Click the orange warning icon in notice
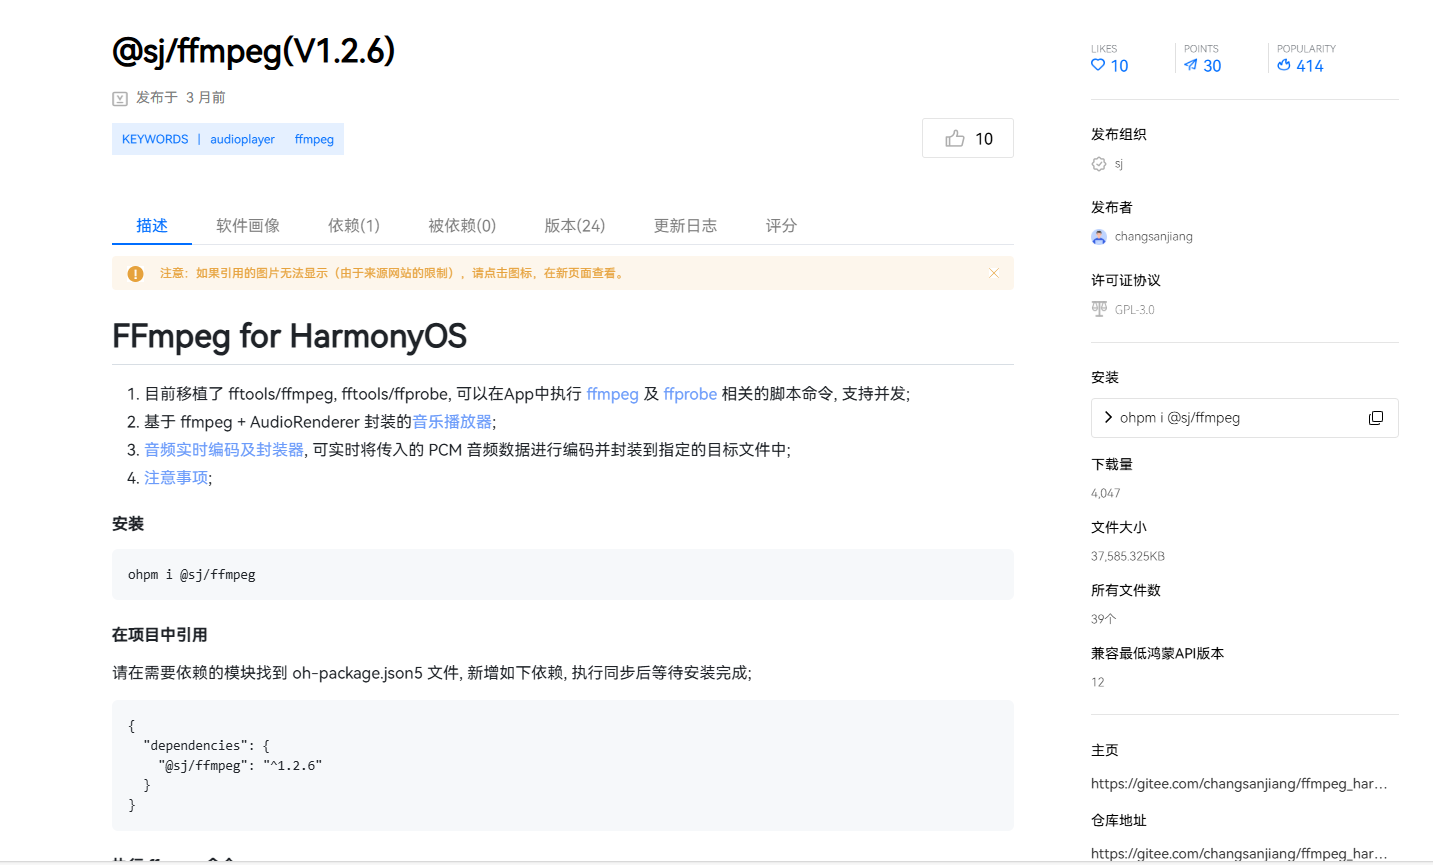1433x865 pixels. pos(135,273)
